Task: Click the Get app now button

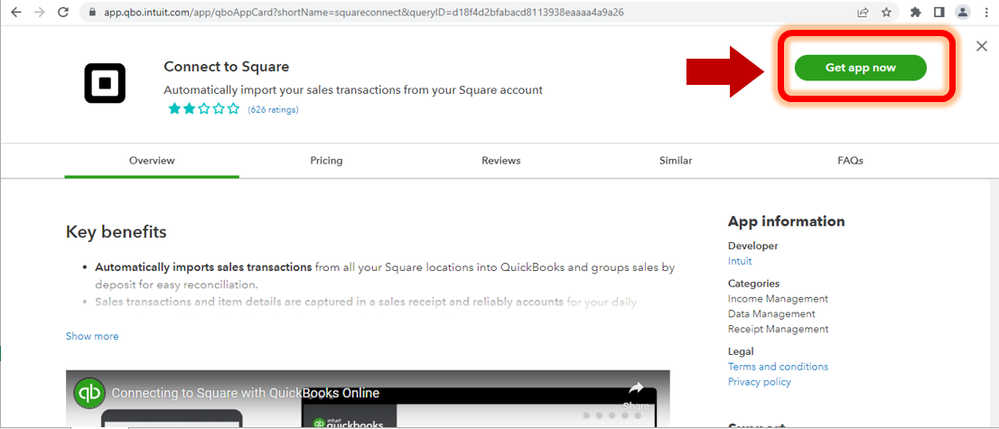Action: tap(860, 68)
